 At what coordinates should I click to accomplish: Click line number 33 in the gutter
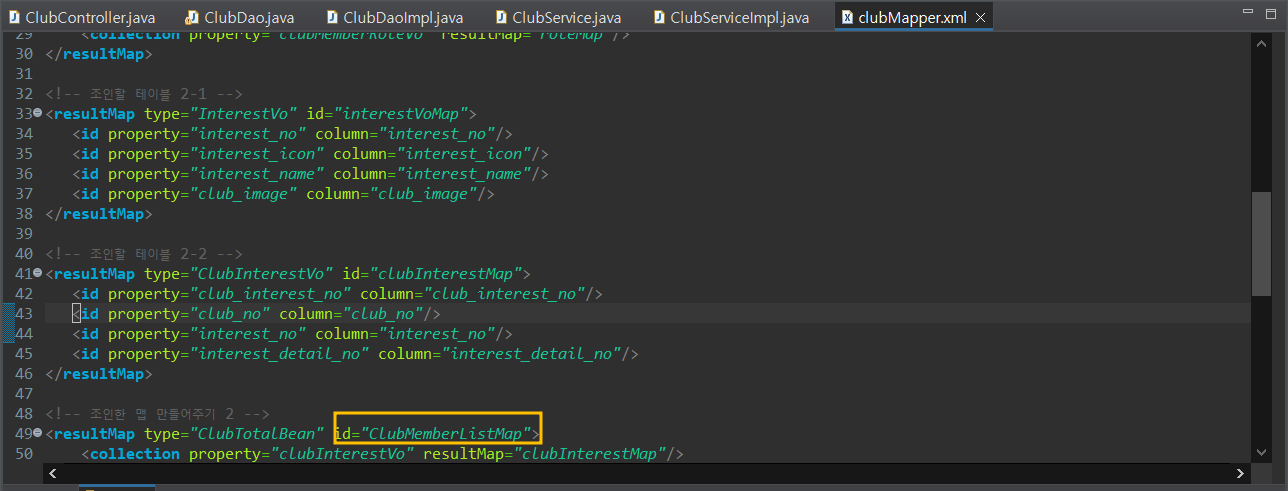(24, 114)
